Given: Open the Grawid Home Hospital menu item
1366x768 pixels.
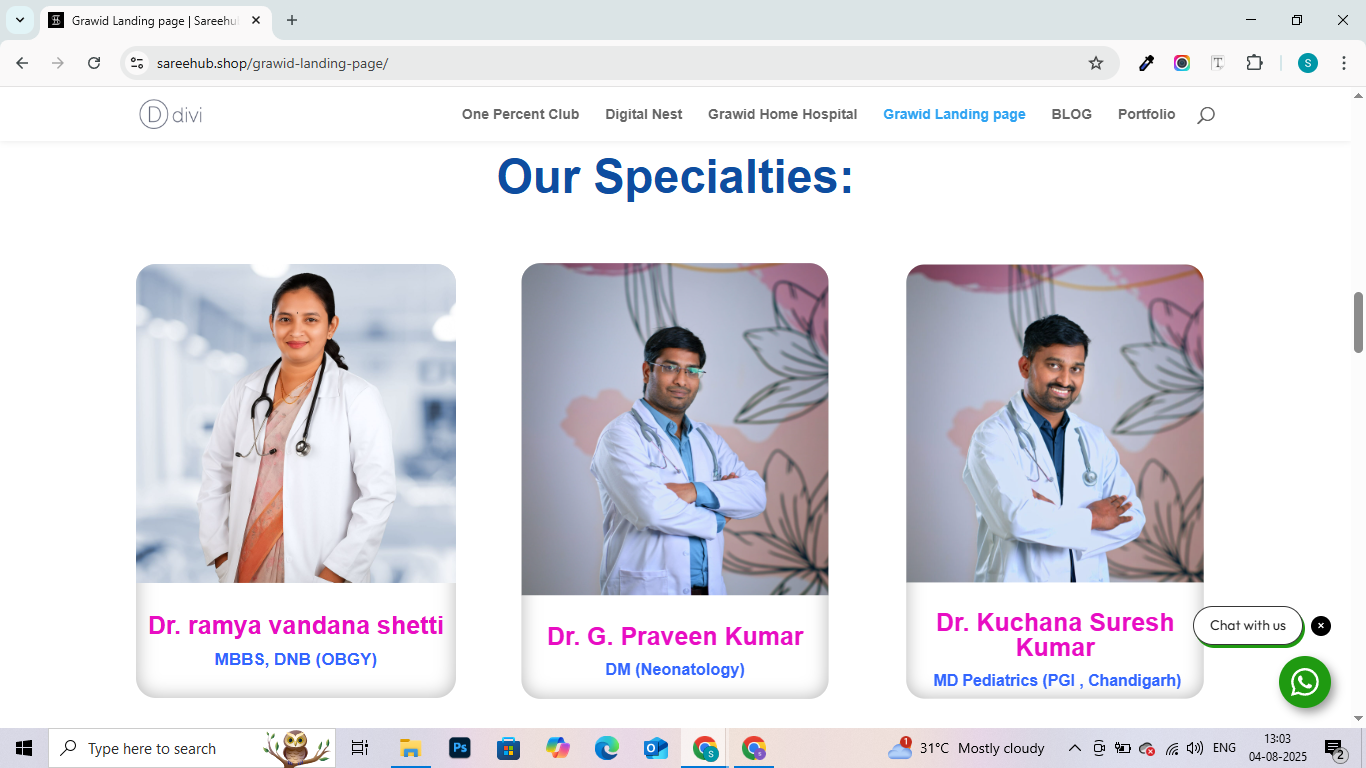Looking at the screenshot, I should tap(782, 114).
